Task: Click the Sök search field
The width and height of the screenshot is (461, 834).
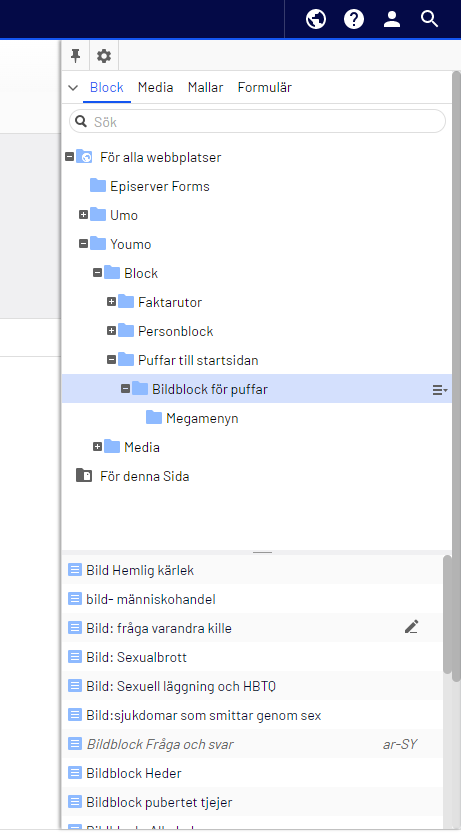Action: click(x=257, y=121)
